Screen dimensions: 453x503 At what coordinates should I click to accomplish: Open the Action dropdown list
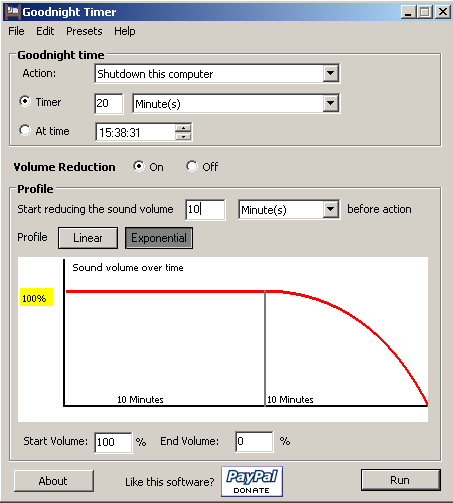click(x=330, y=73)
